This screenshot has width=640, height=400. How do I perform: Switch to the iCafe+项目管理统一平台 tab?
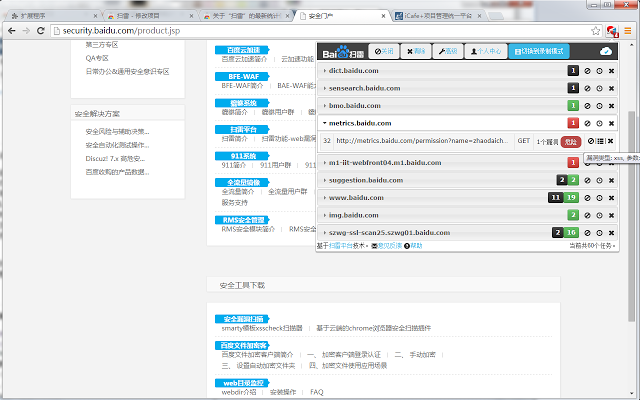point(438,16)
